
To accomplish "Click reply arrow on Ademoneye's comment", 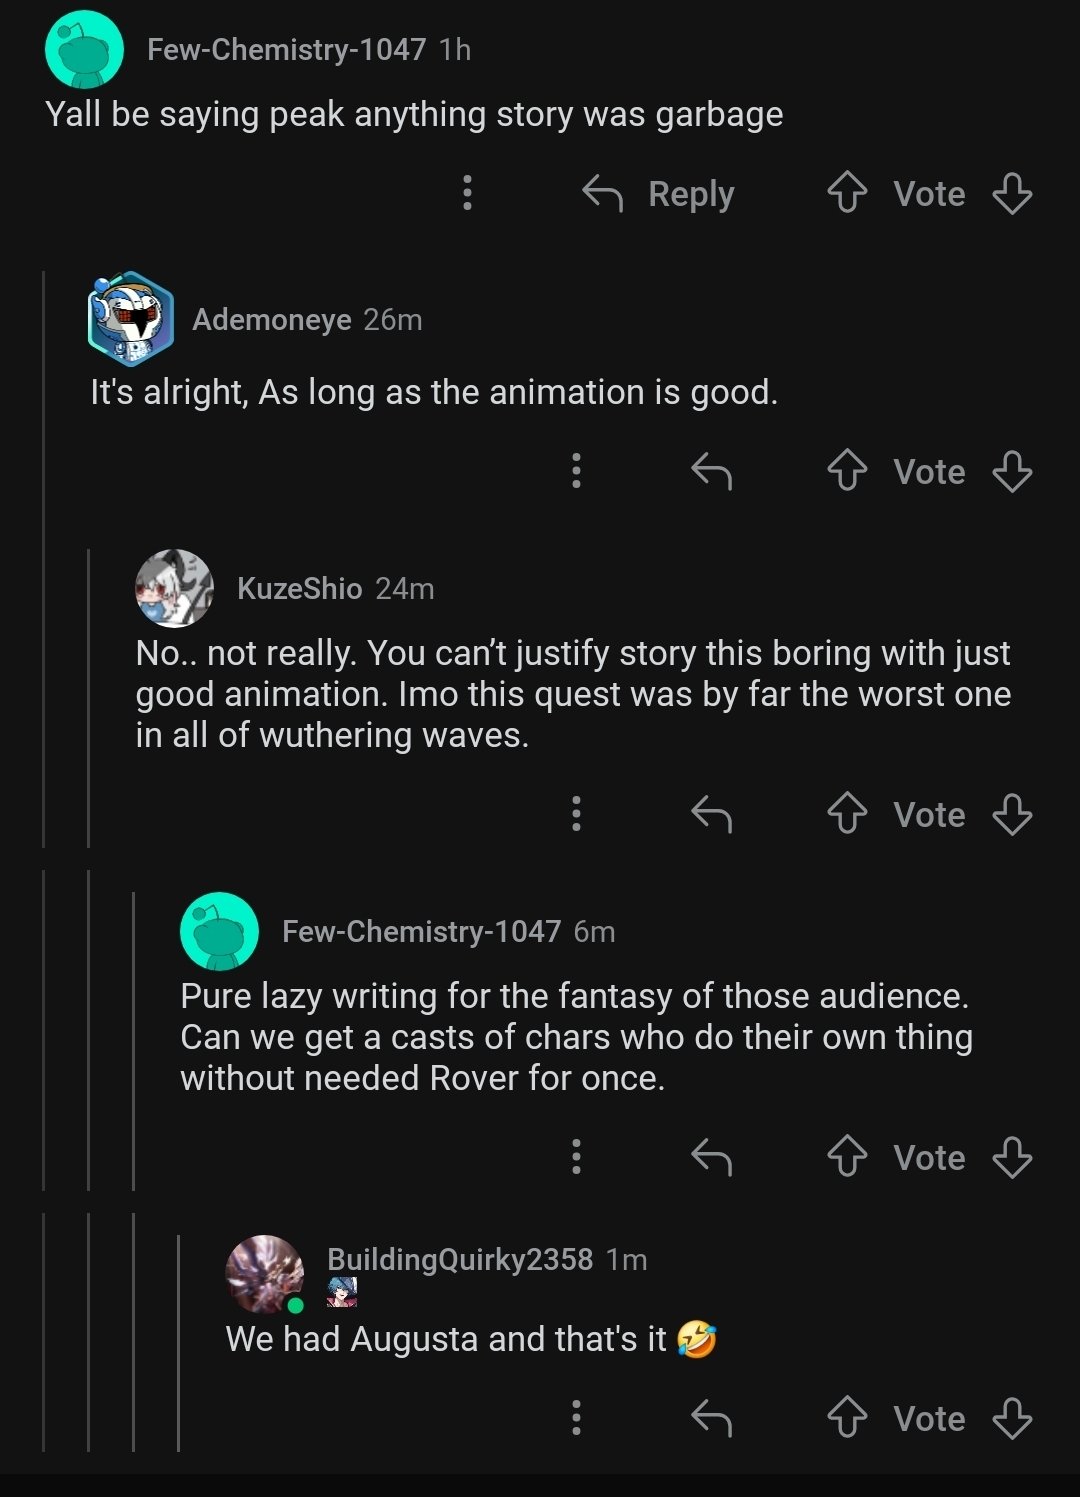I will [x=712, y=471].
